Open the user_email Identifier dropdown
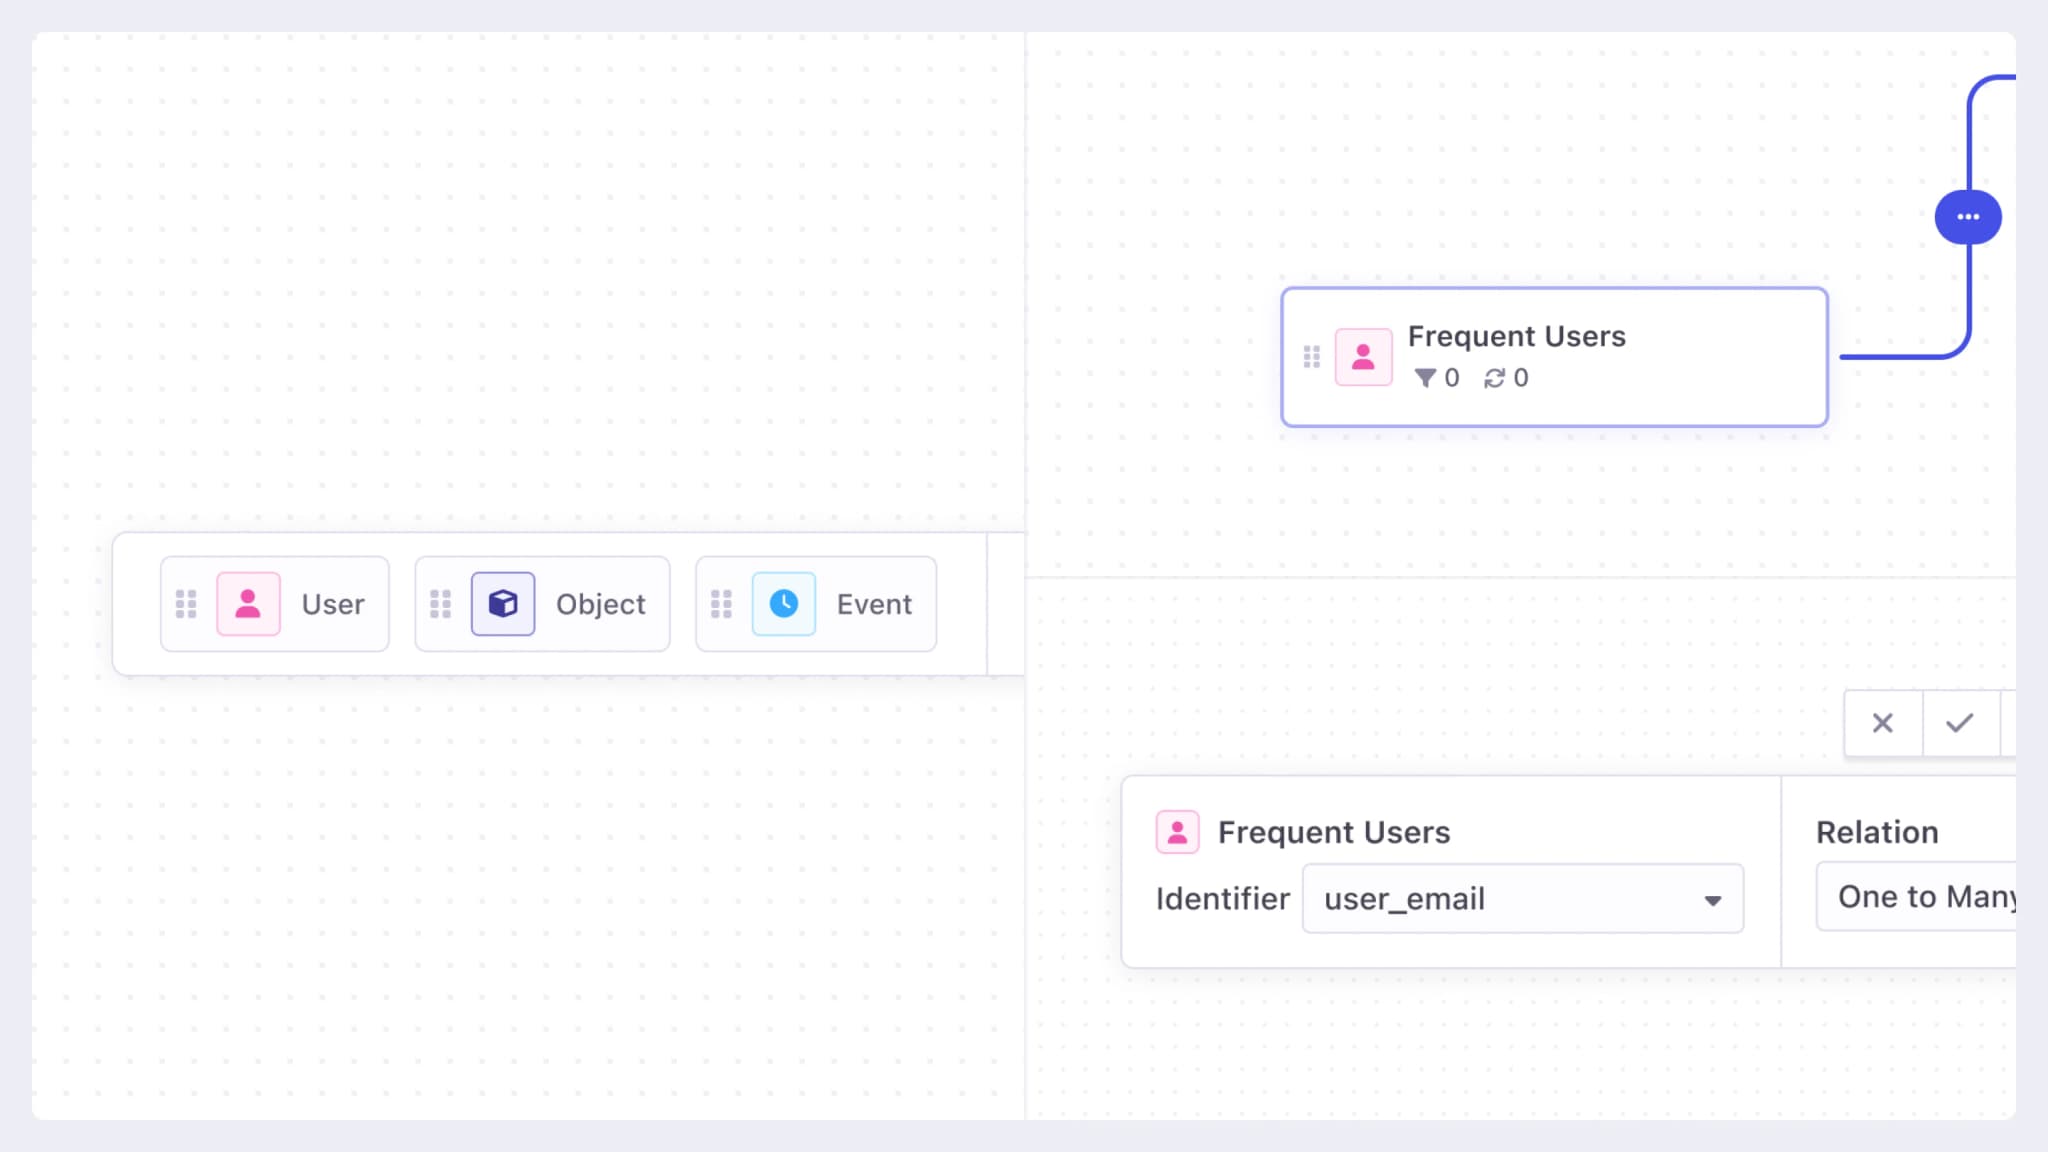This screenshot has height=1152, width=2048. point(1510,899)
